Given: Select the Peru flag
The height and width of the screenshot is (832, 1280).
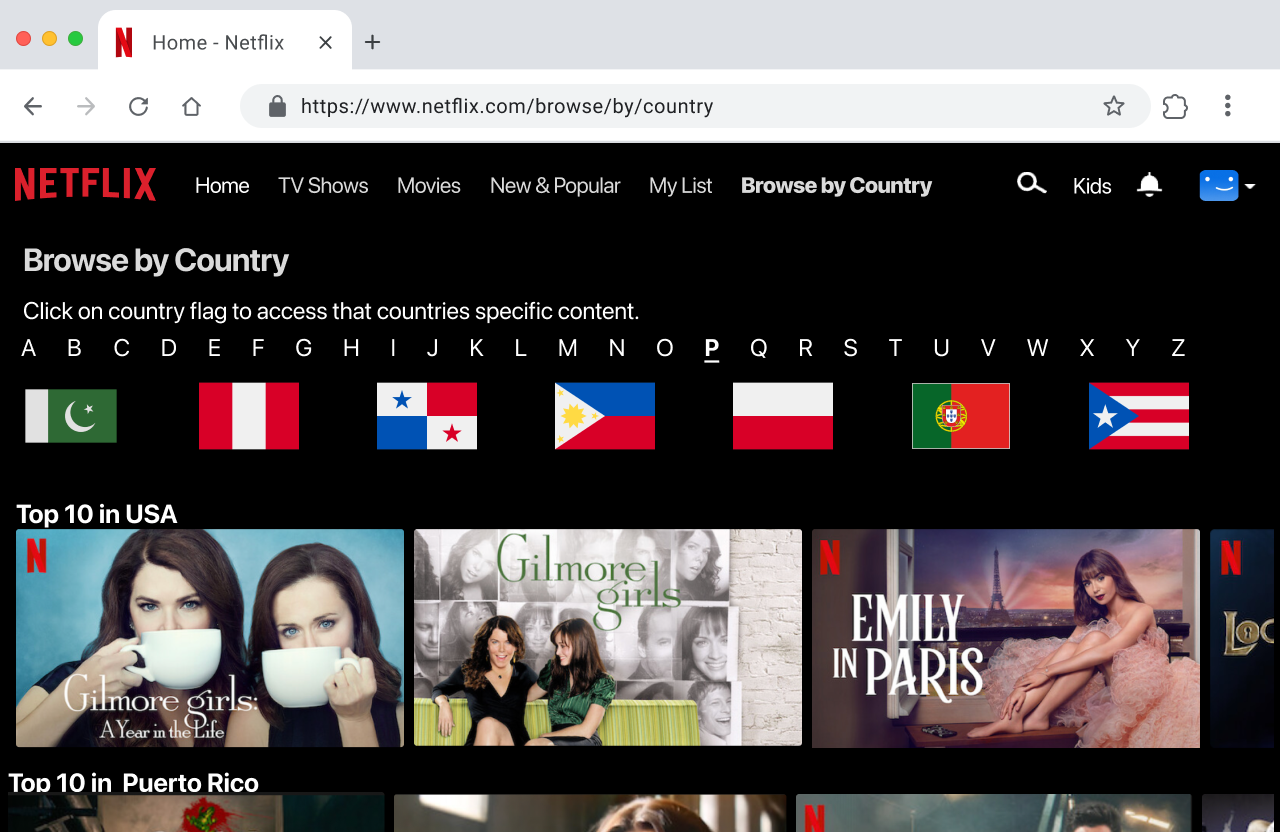Looking at the screenshot, I should pos(249,416).
